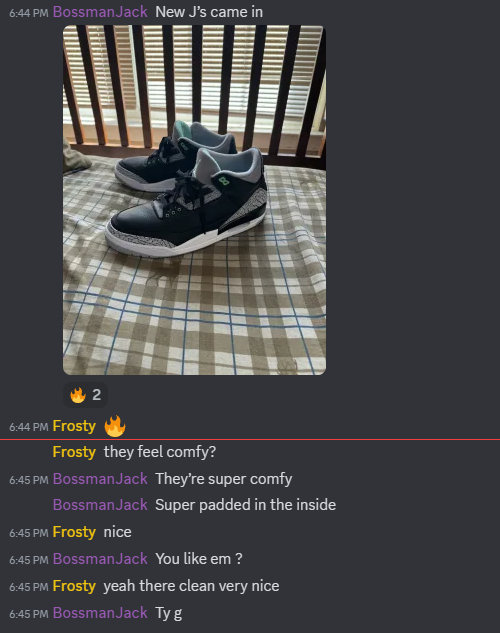Screen dimensions: 500x633
Task: Click BossmanJack name beside "Super padded in the inside"
Action: (100, 505)
